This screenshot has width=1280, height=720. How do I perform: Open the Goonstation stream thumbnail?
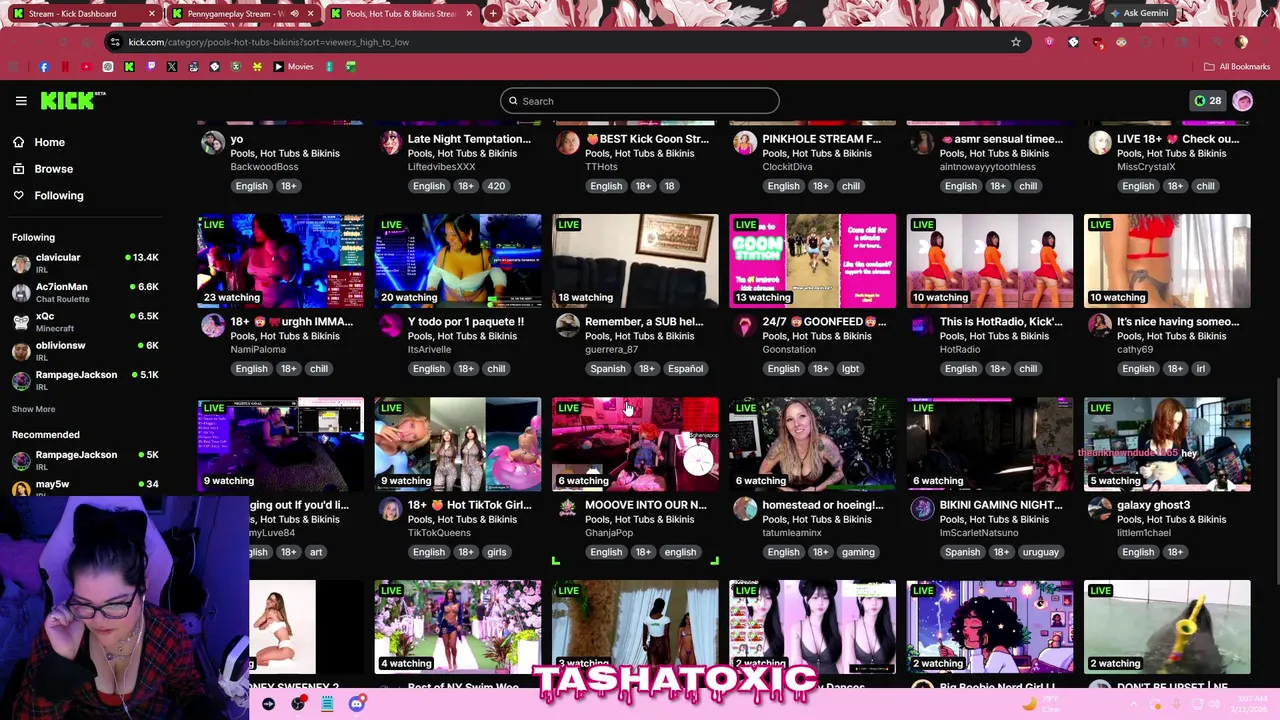813,260
